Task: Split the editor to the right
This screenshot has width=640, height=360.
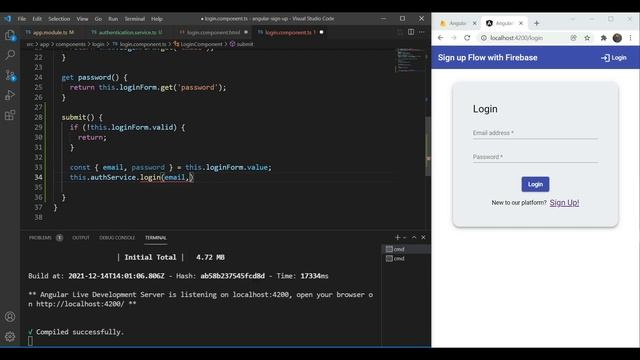Action: pos(411,32)
